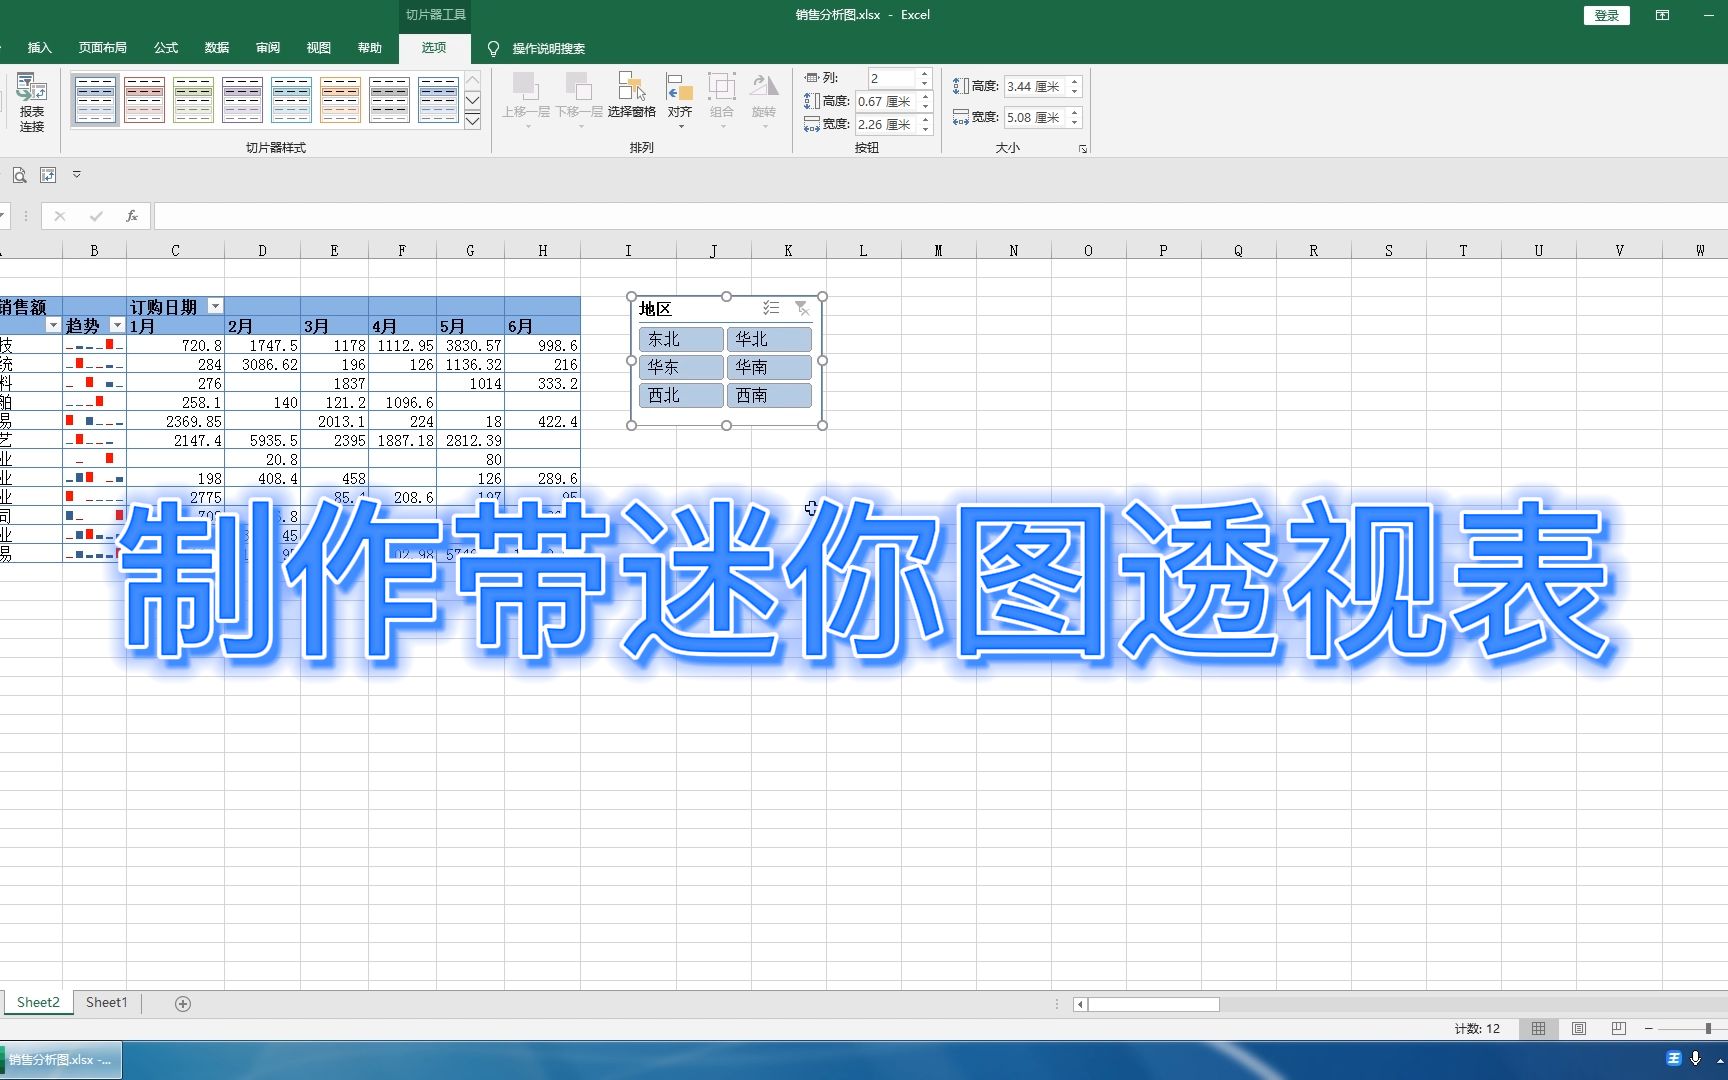
Task: Click the 旋转 (Rotate) icon
Action: pyautogui.click(x=764, y=95)
